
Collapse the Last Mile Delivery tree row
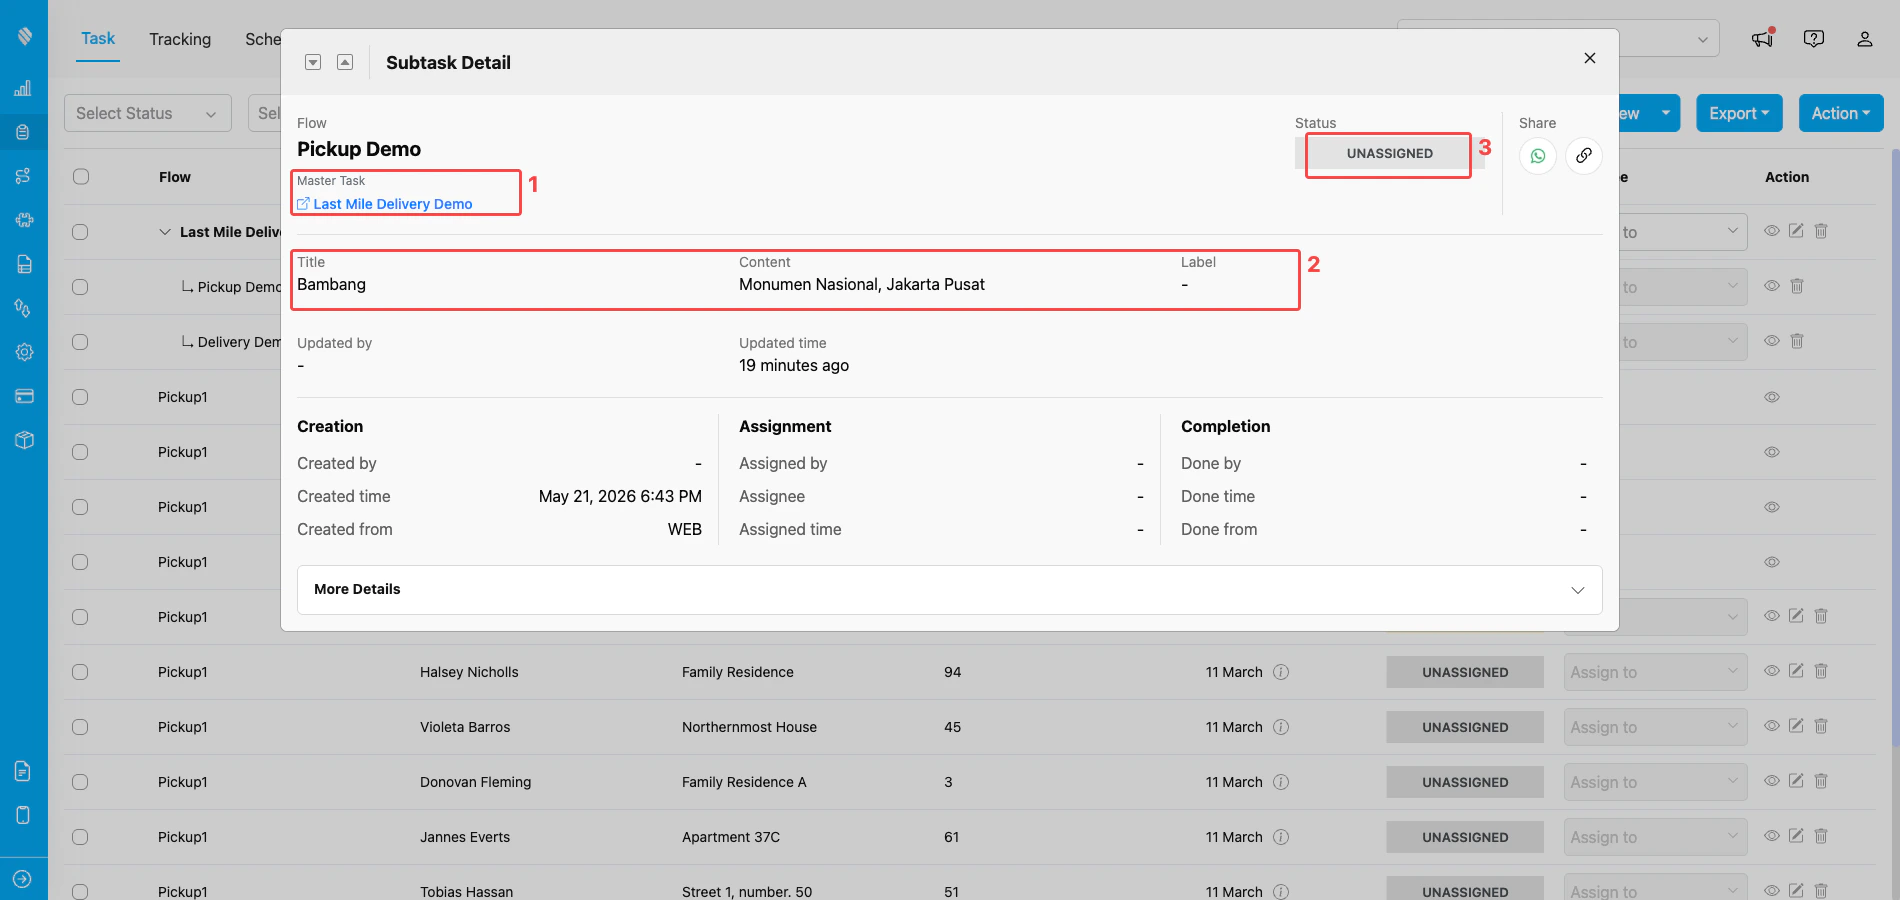165,232
